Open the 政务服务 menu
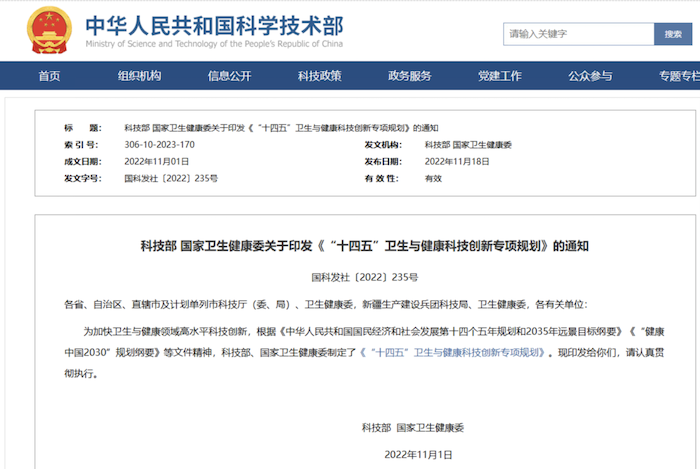Screen dimensions: 700x469 pyautogui.click(x=410, y=76)
